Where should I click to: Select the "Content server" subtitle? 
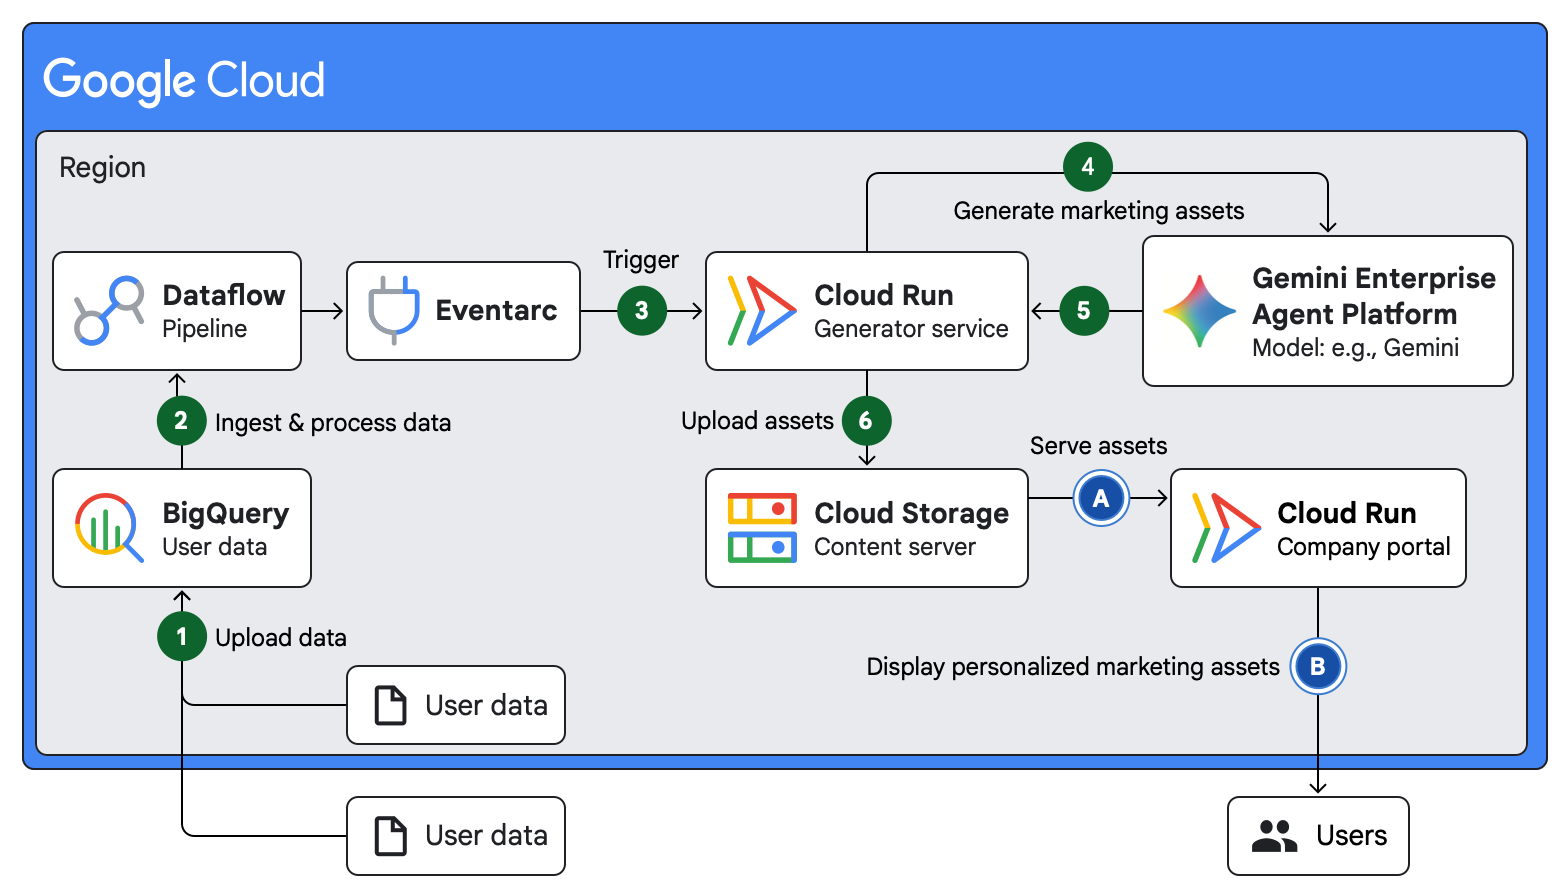(x=895, y=547)
